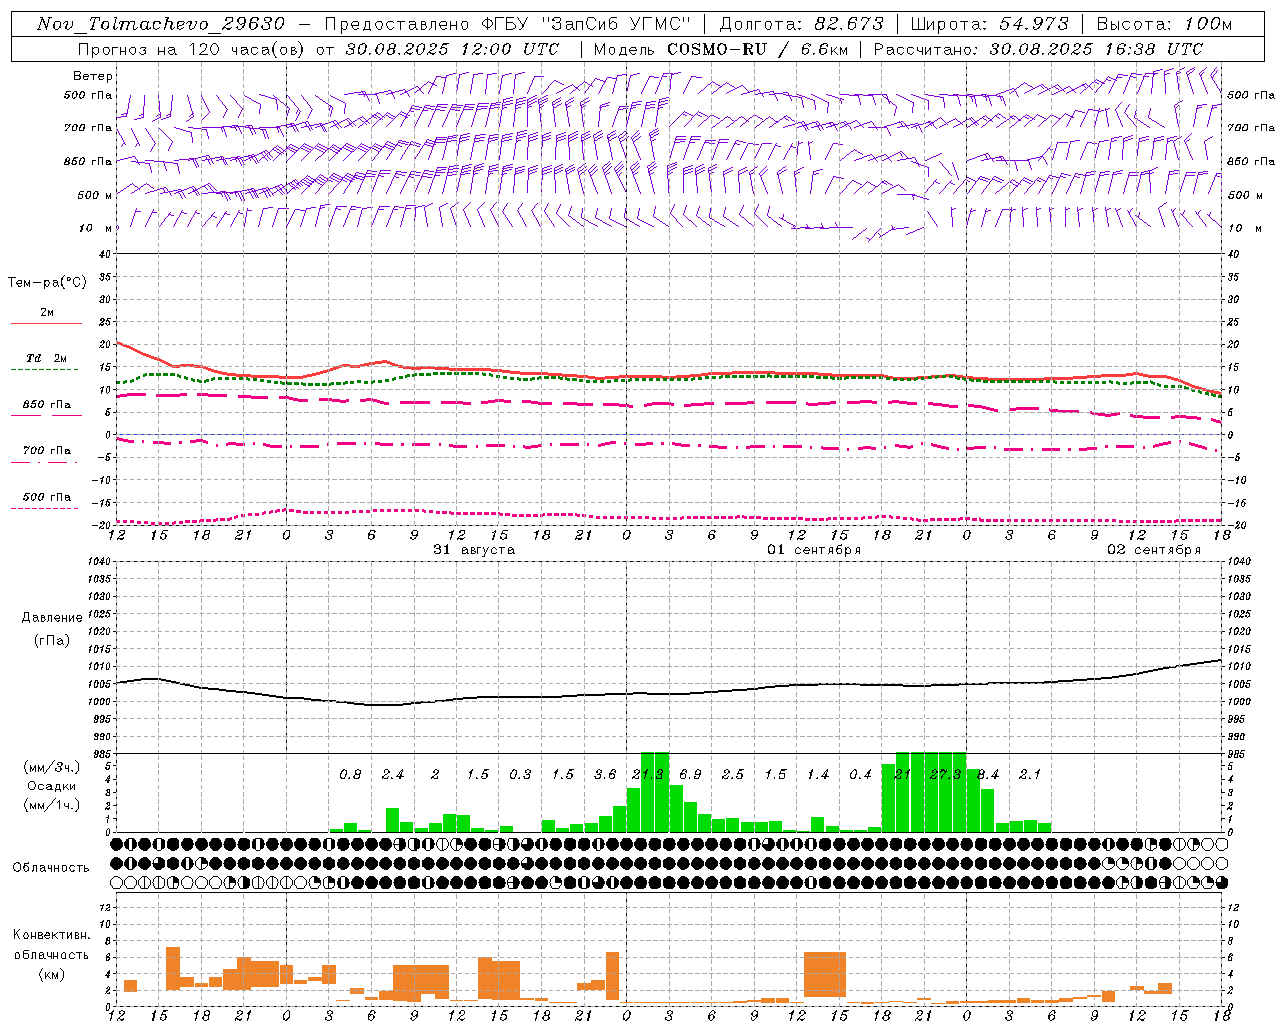Click the (мм/3ч.) units label
The image size is (1280, 1024).
coord(50,767)
